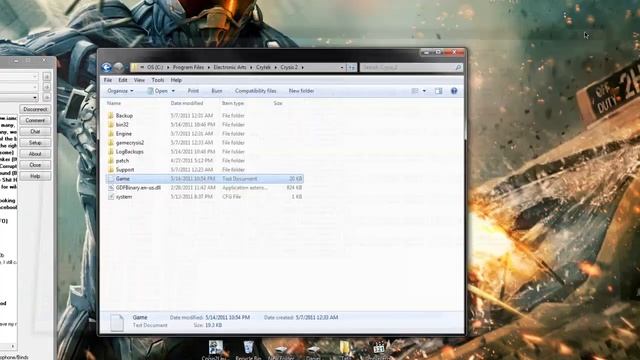The height and width of the screenshot is (360, 640).
Task: Select the Support folder icon
Action: click(x=111, y=169)
